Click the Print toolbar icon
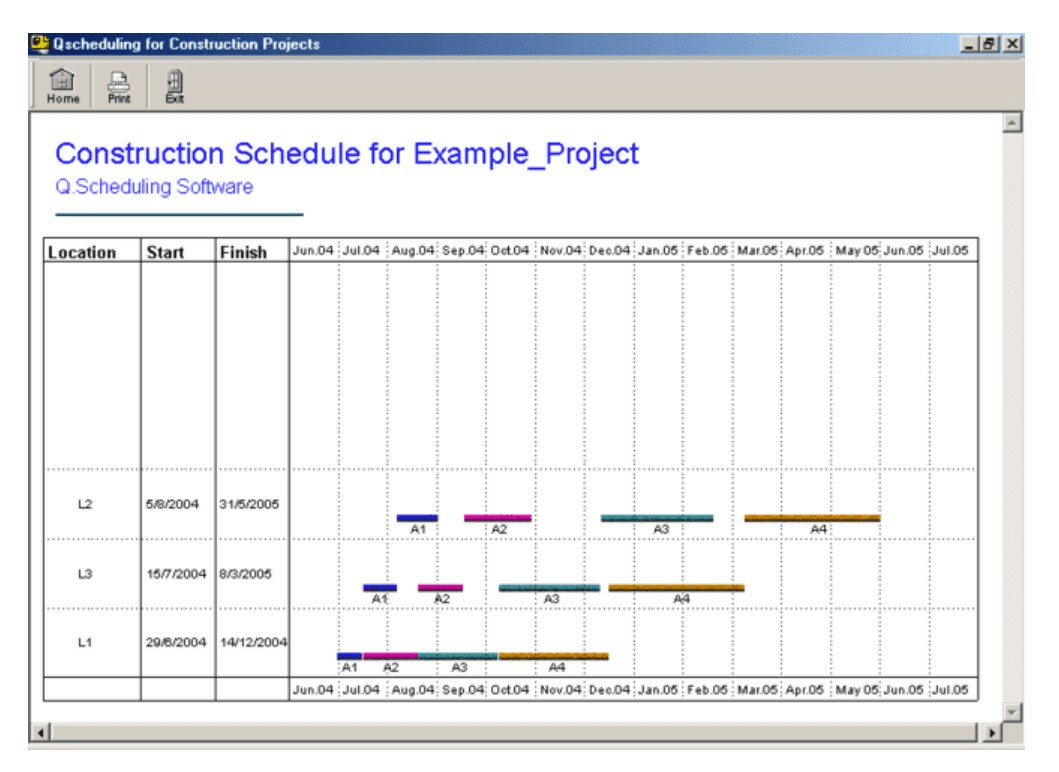The width and height of the screenshot is (1059, 772). (x=118, y=87)
